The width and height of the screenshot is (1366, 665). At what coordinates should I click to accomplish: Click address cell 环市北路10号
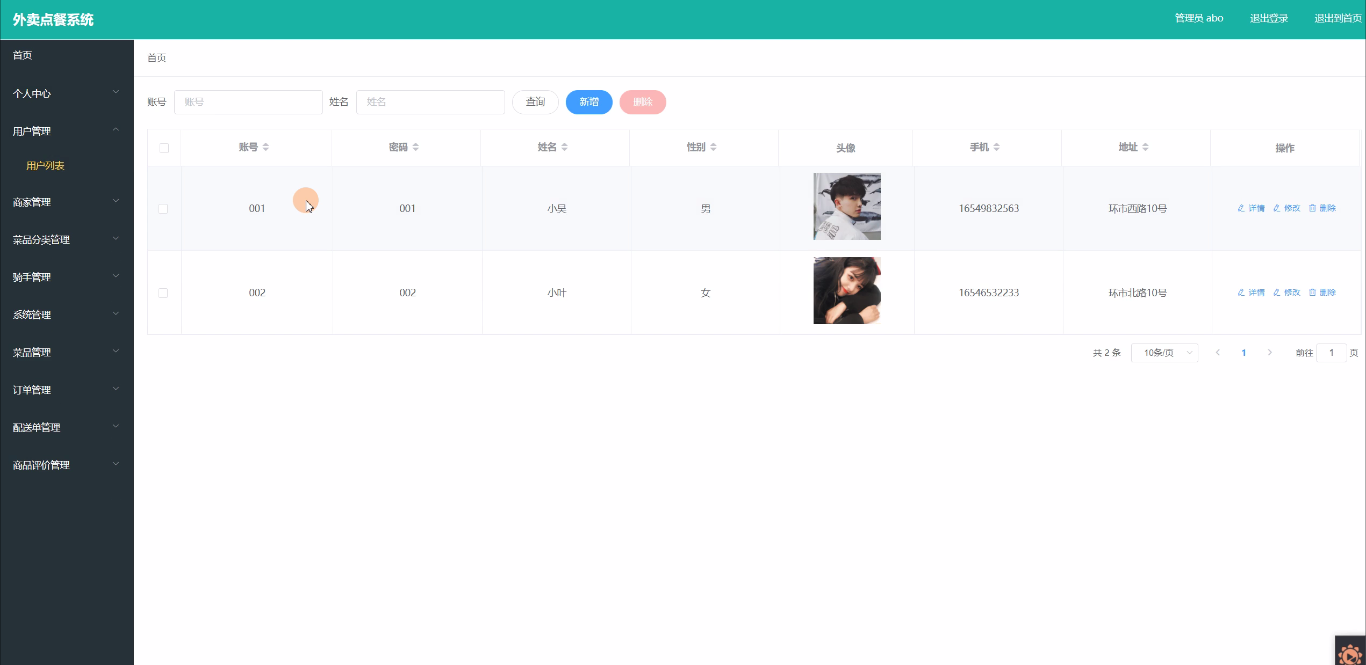coord(1138,293)
